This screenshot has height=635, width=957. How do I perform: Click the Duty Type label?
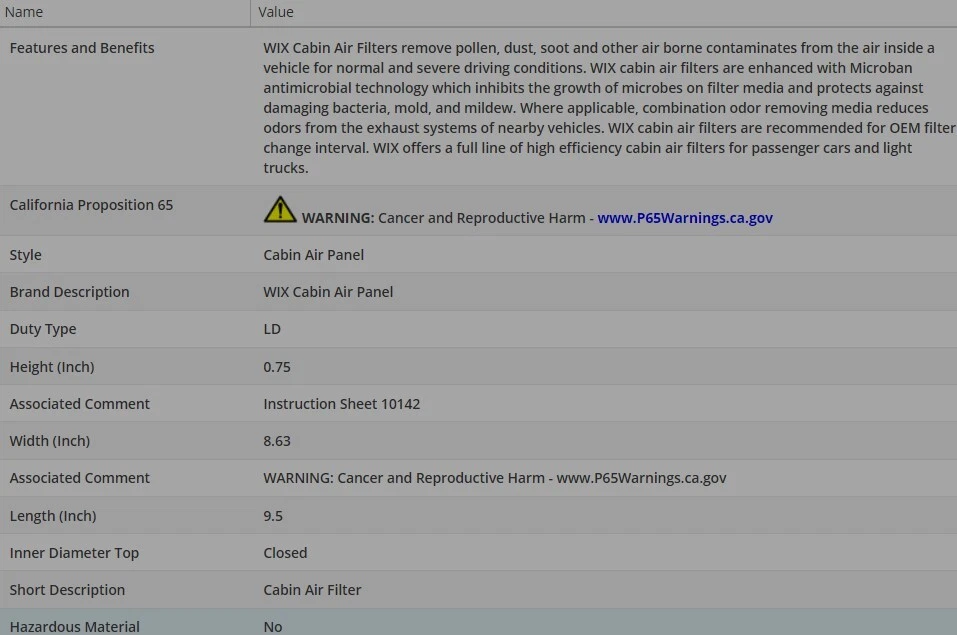point(43,329)
